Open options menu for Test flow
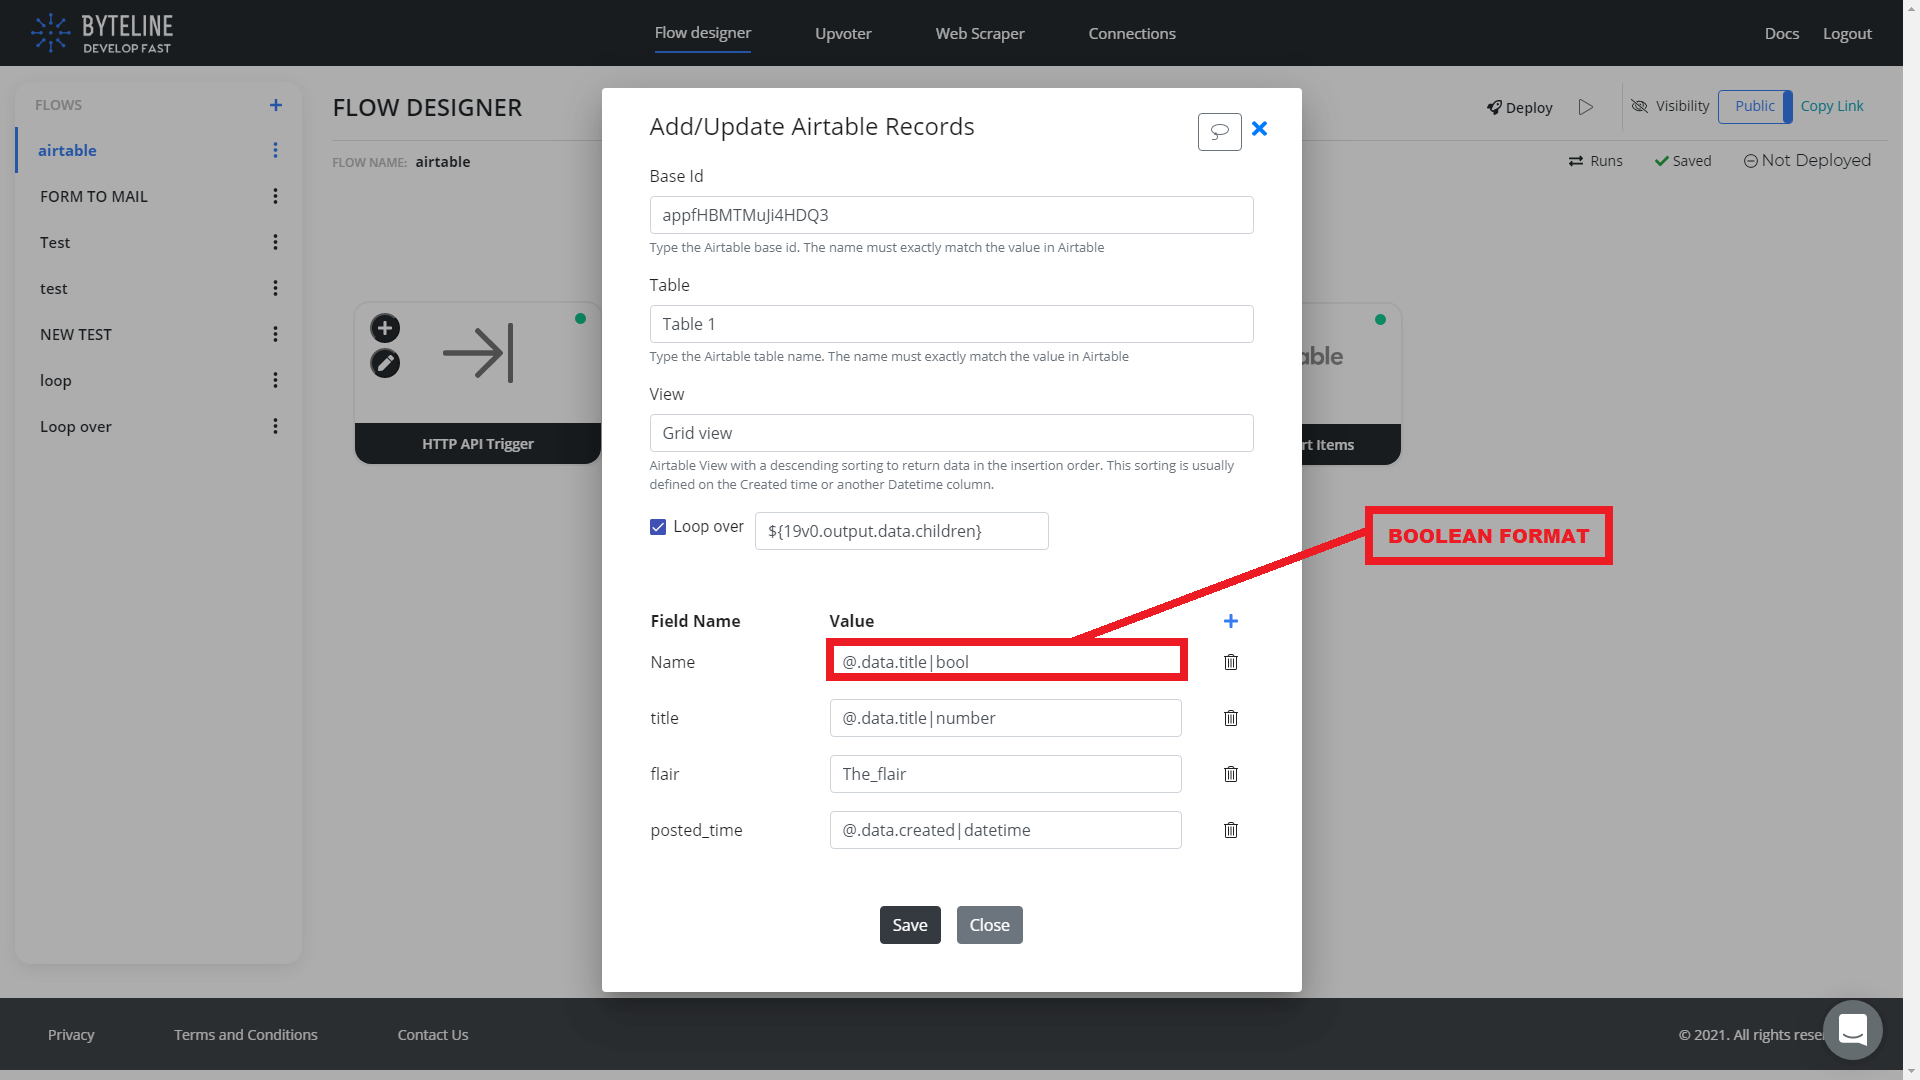The height and width of the screenshot is (1080, 1920). pos(275,242)
